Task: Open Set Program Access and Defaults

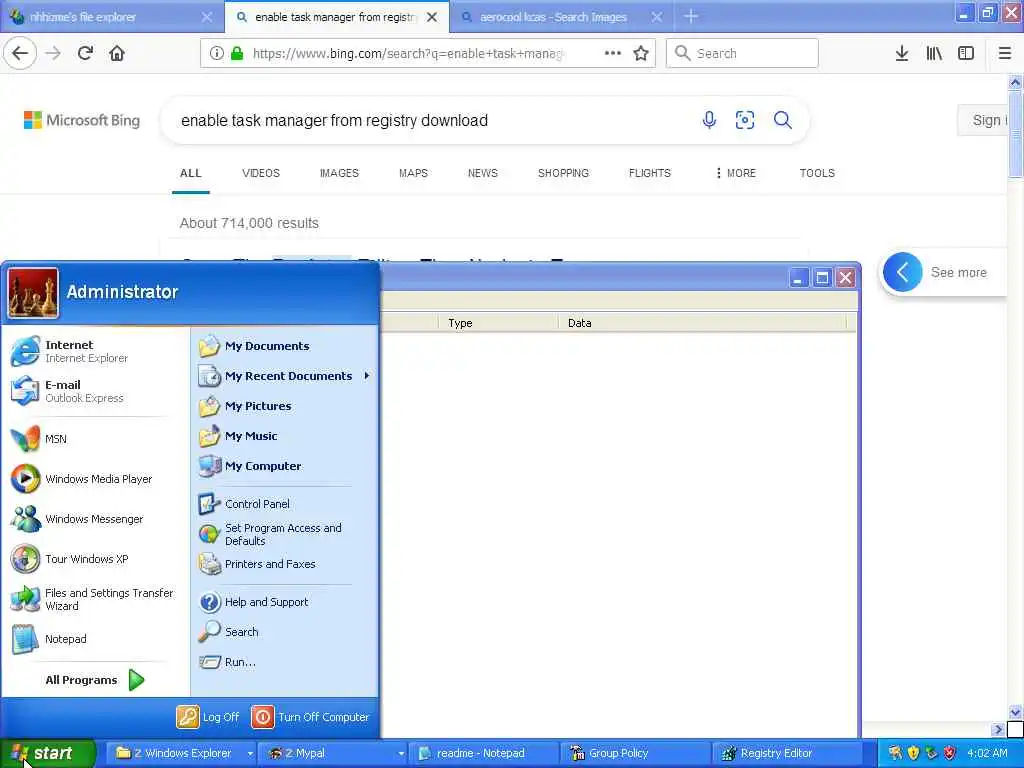Action: click(270, 534)
